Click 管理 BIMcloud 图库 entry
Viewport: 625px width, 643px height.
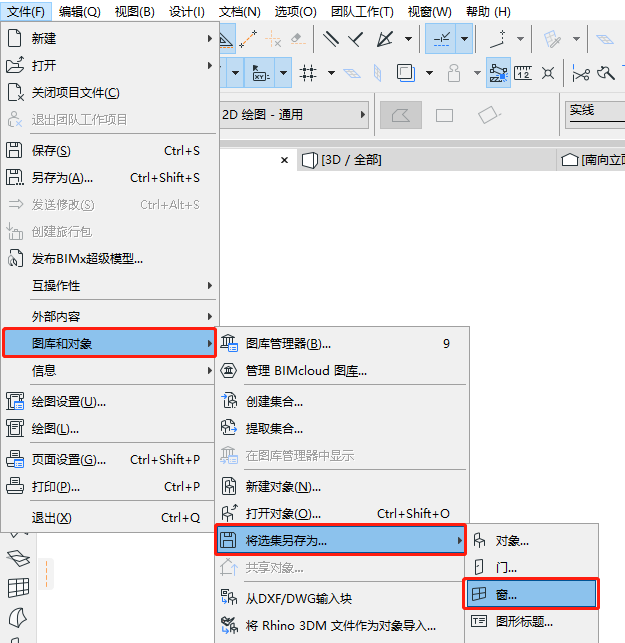point(306,371)
